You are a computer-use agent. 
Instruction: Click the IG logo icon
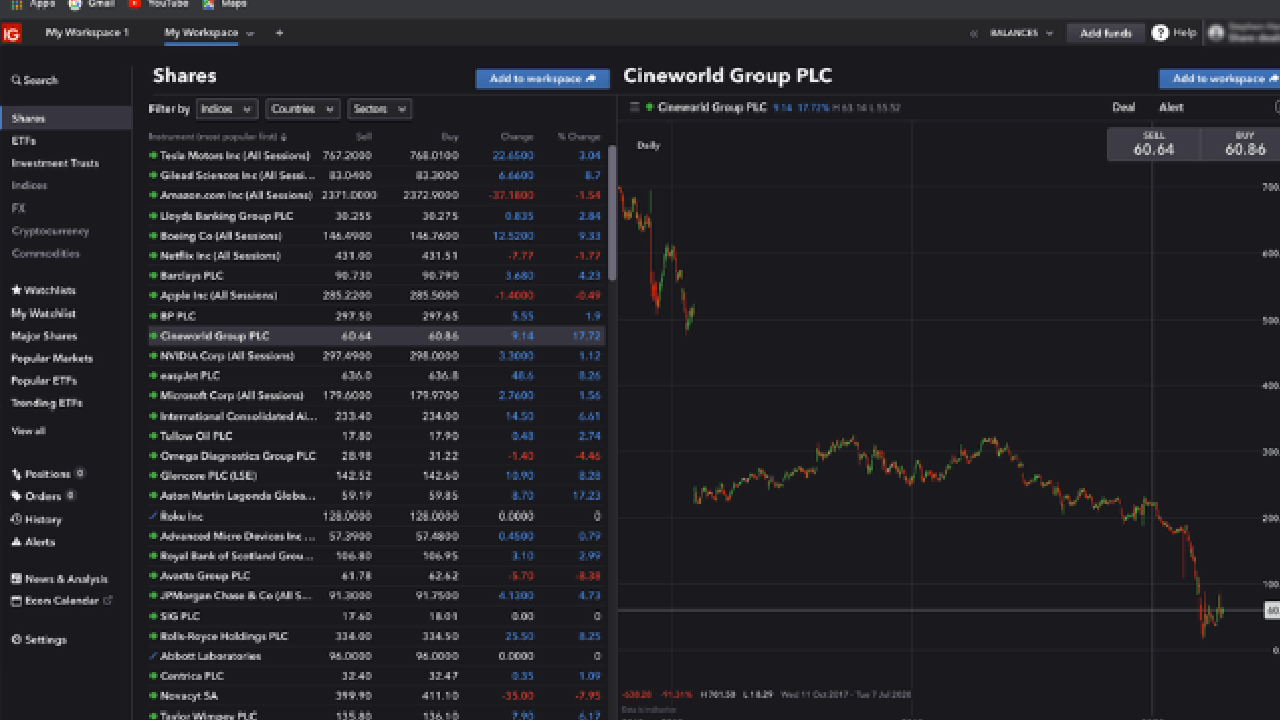coord(11,33)
